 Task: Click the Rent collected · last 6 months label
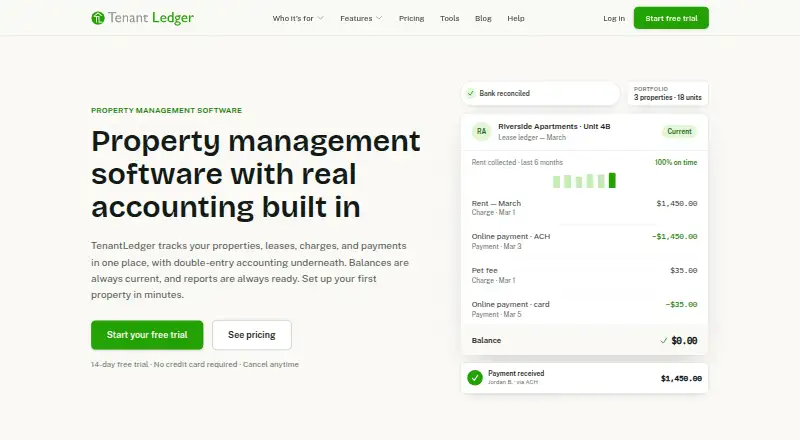point(517,162)
